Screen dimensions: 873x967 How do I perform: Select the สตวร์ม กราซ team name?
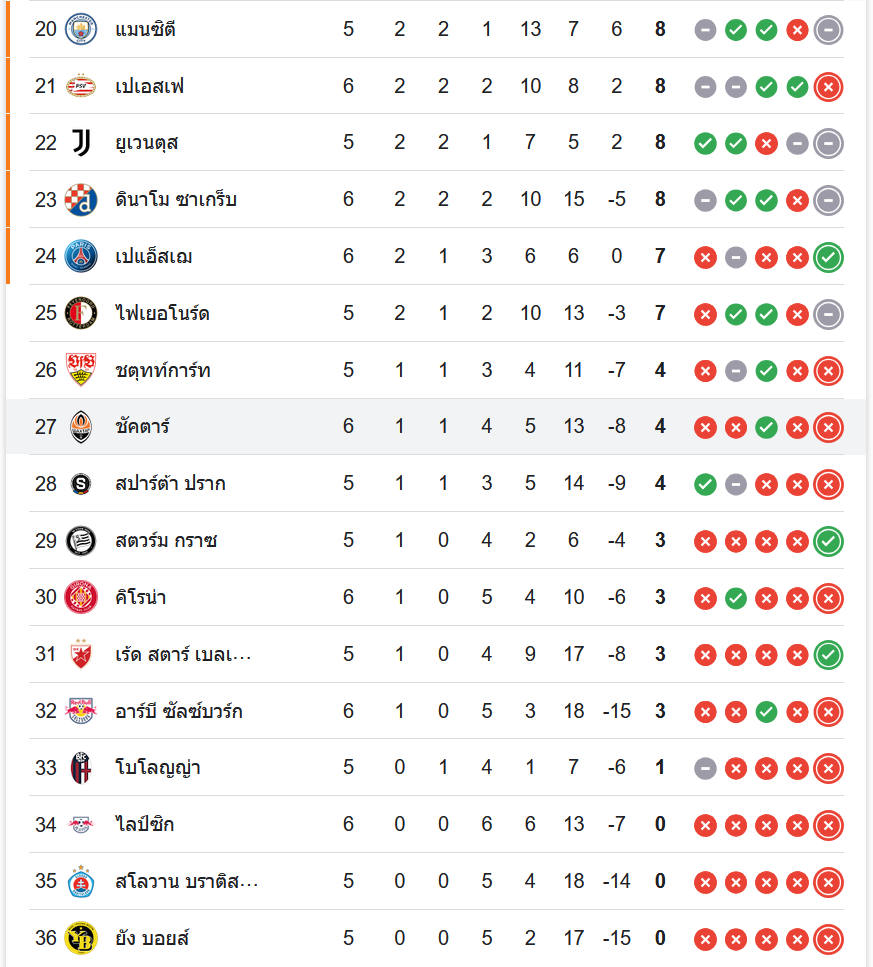coord(166,541)
